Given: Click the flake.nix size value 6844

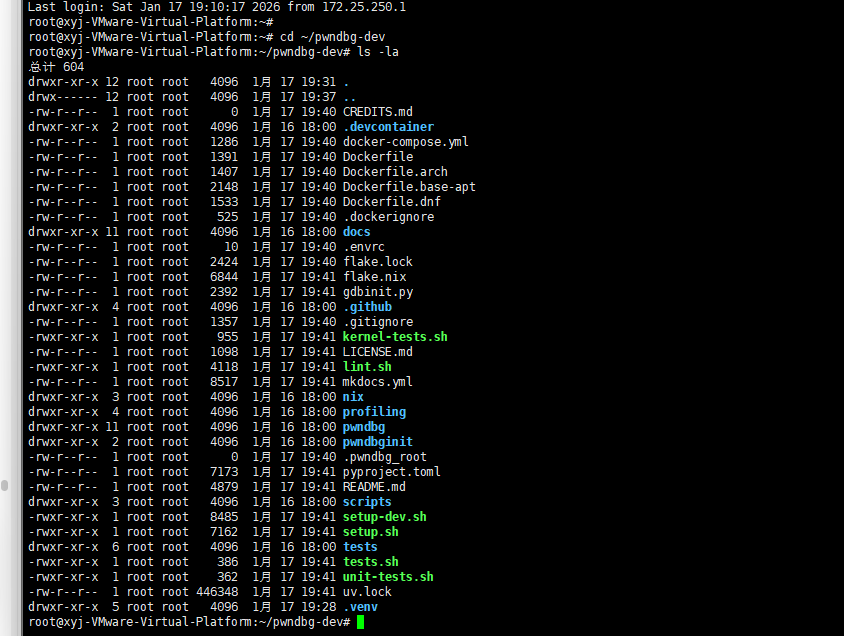Looking at the screenshot, I should (224, 277).
